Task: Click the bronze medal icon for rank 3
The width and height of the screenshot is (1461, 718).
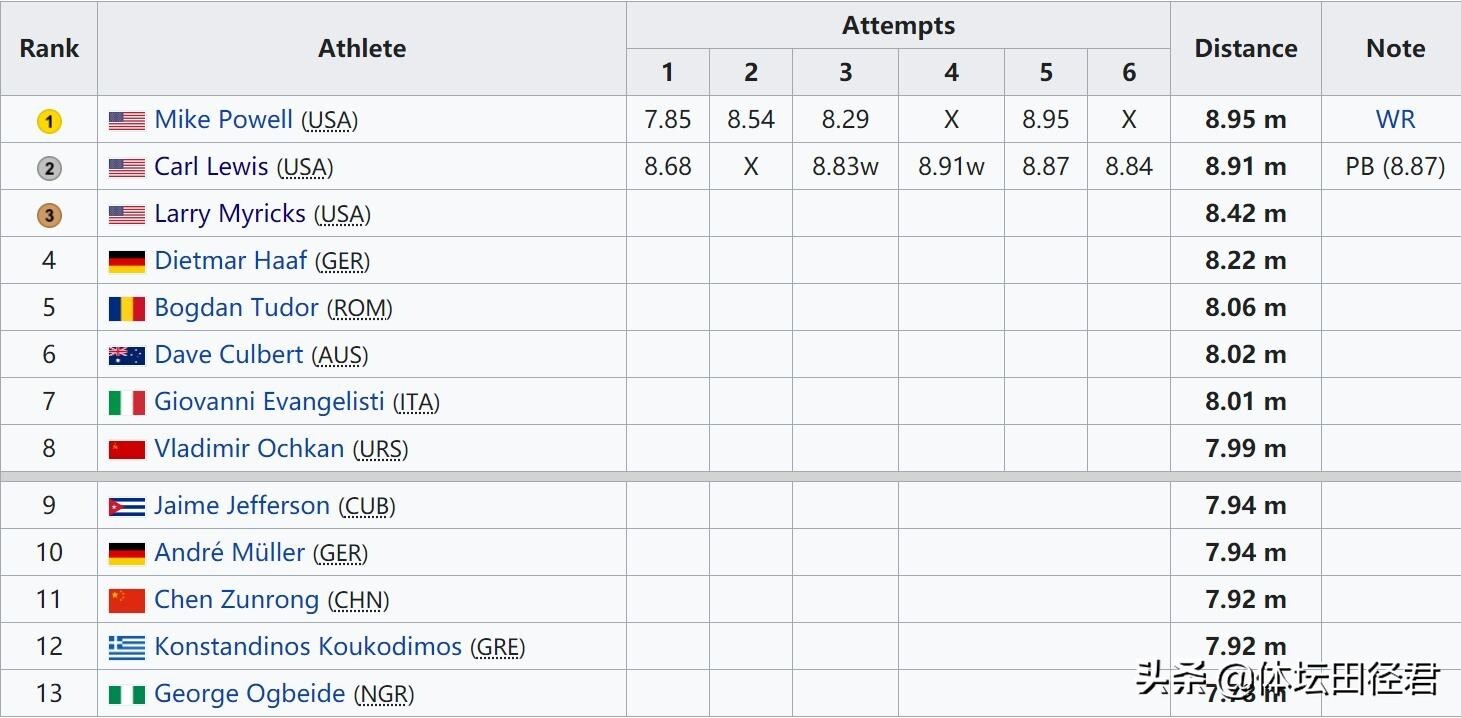Action: pos(49,215)
